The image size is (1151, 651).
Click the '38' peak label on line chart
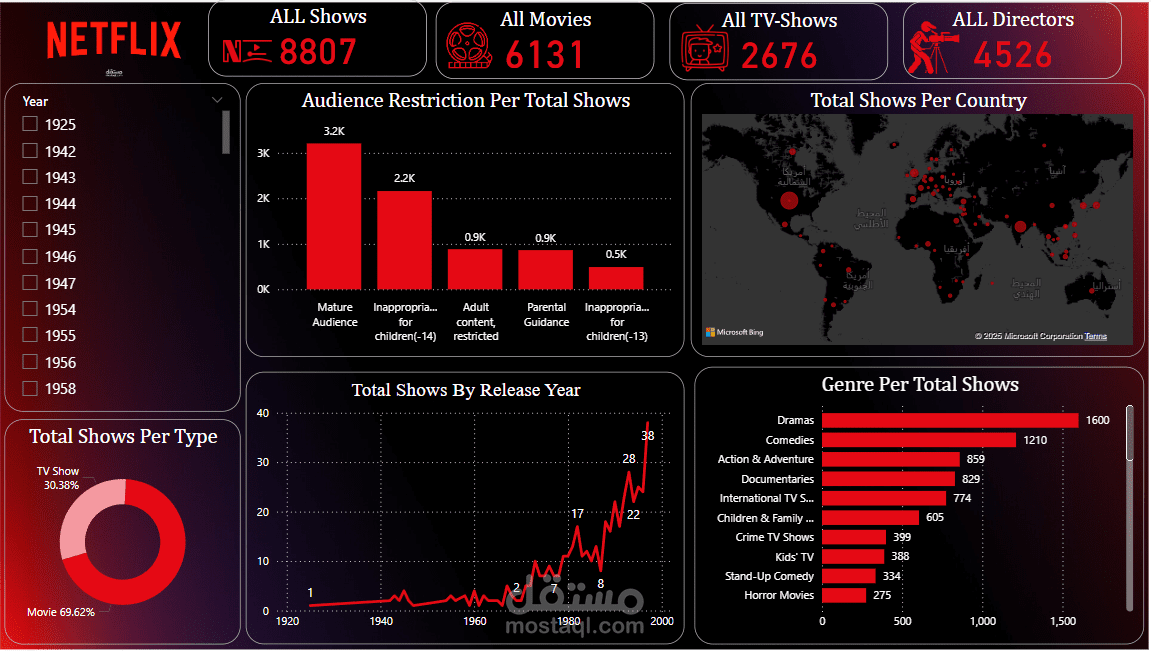tap(647, 436)
